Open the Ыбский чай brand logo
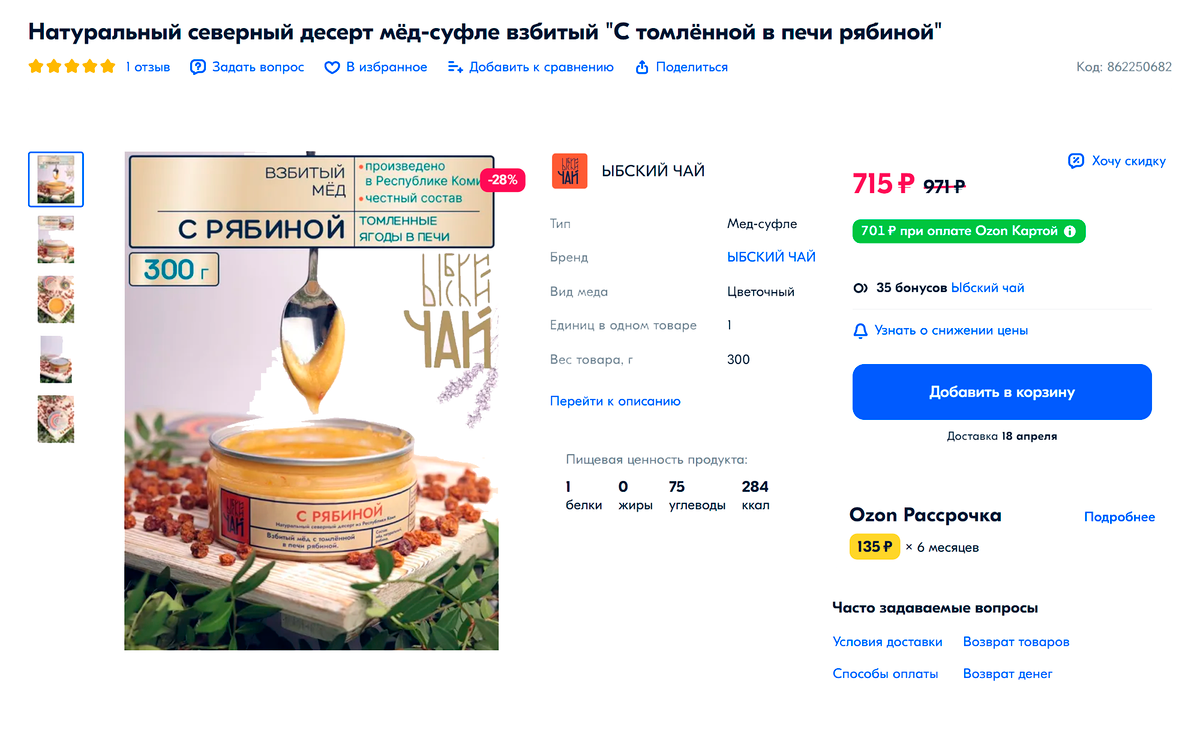Viewport: 1200px width, 739px height. pos(570,171)
